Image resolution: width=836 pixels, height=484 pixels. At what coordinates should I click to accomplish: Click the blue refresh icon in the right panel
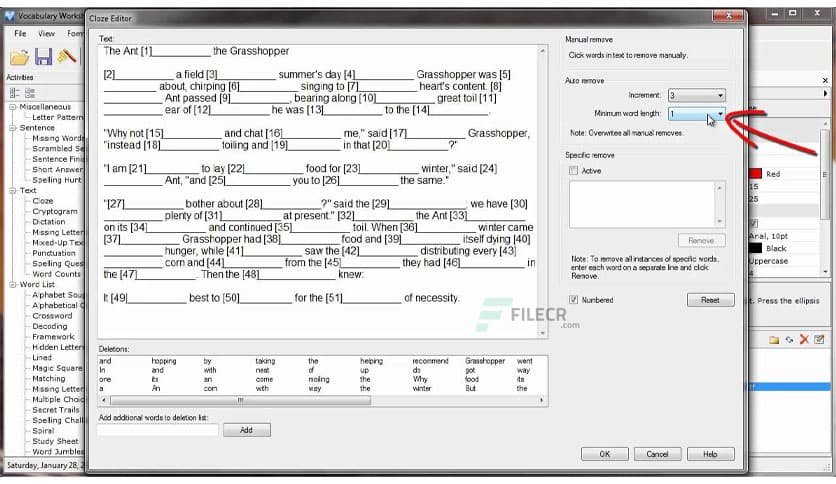pyautogui.click(x=789, y=340)
